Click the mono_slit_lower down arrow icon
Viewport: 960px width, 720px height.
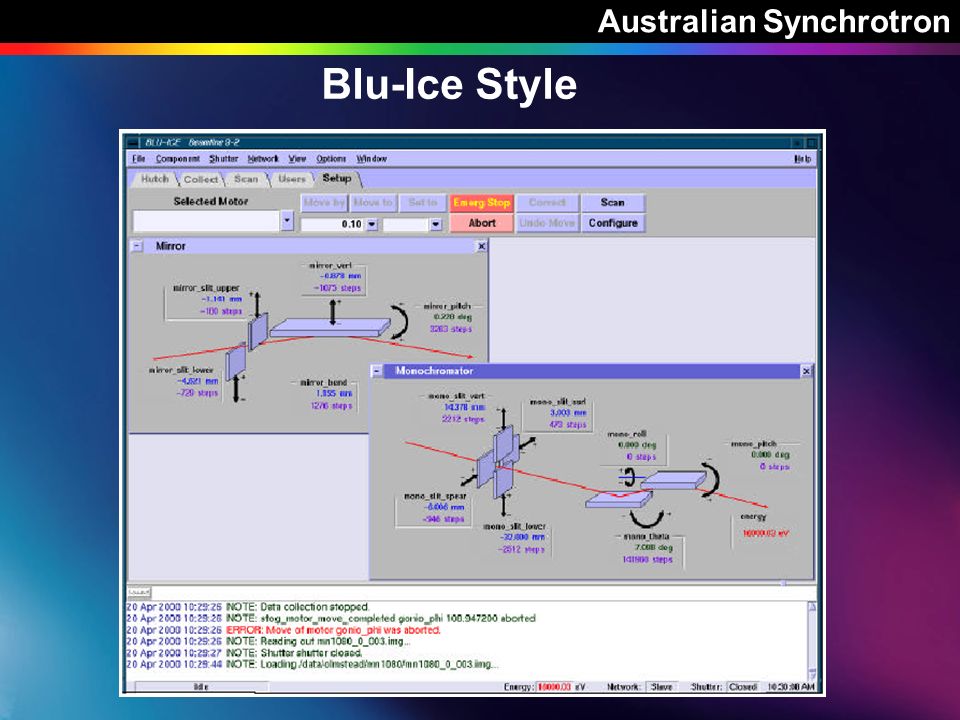(x=504, y=504)
